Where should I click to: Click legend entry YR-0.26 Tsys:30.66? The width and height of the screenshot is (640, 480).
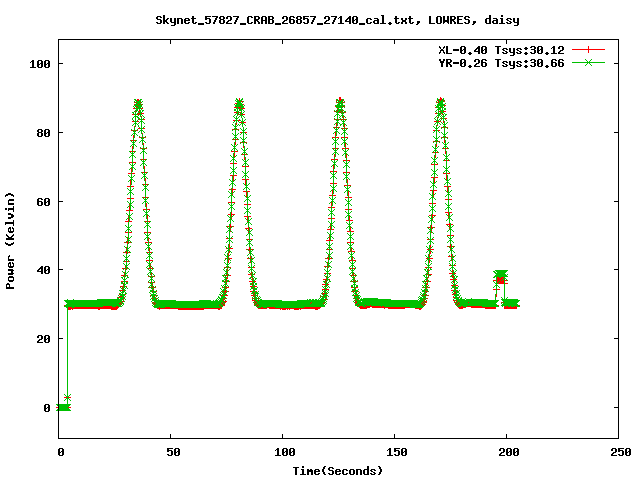click(501, 63)
